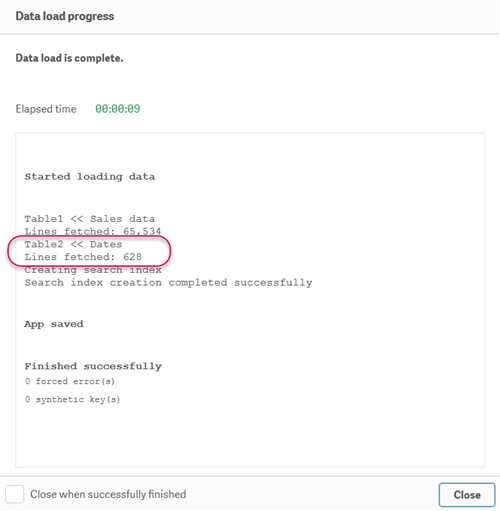500x511 pixels.
Task: Click the Close button
Action: (467, 495)
